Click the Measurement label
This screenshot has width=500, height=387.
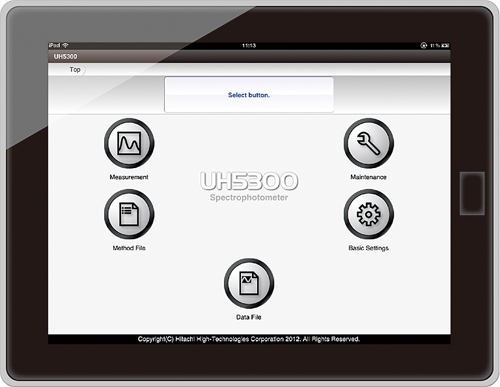129,177
